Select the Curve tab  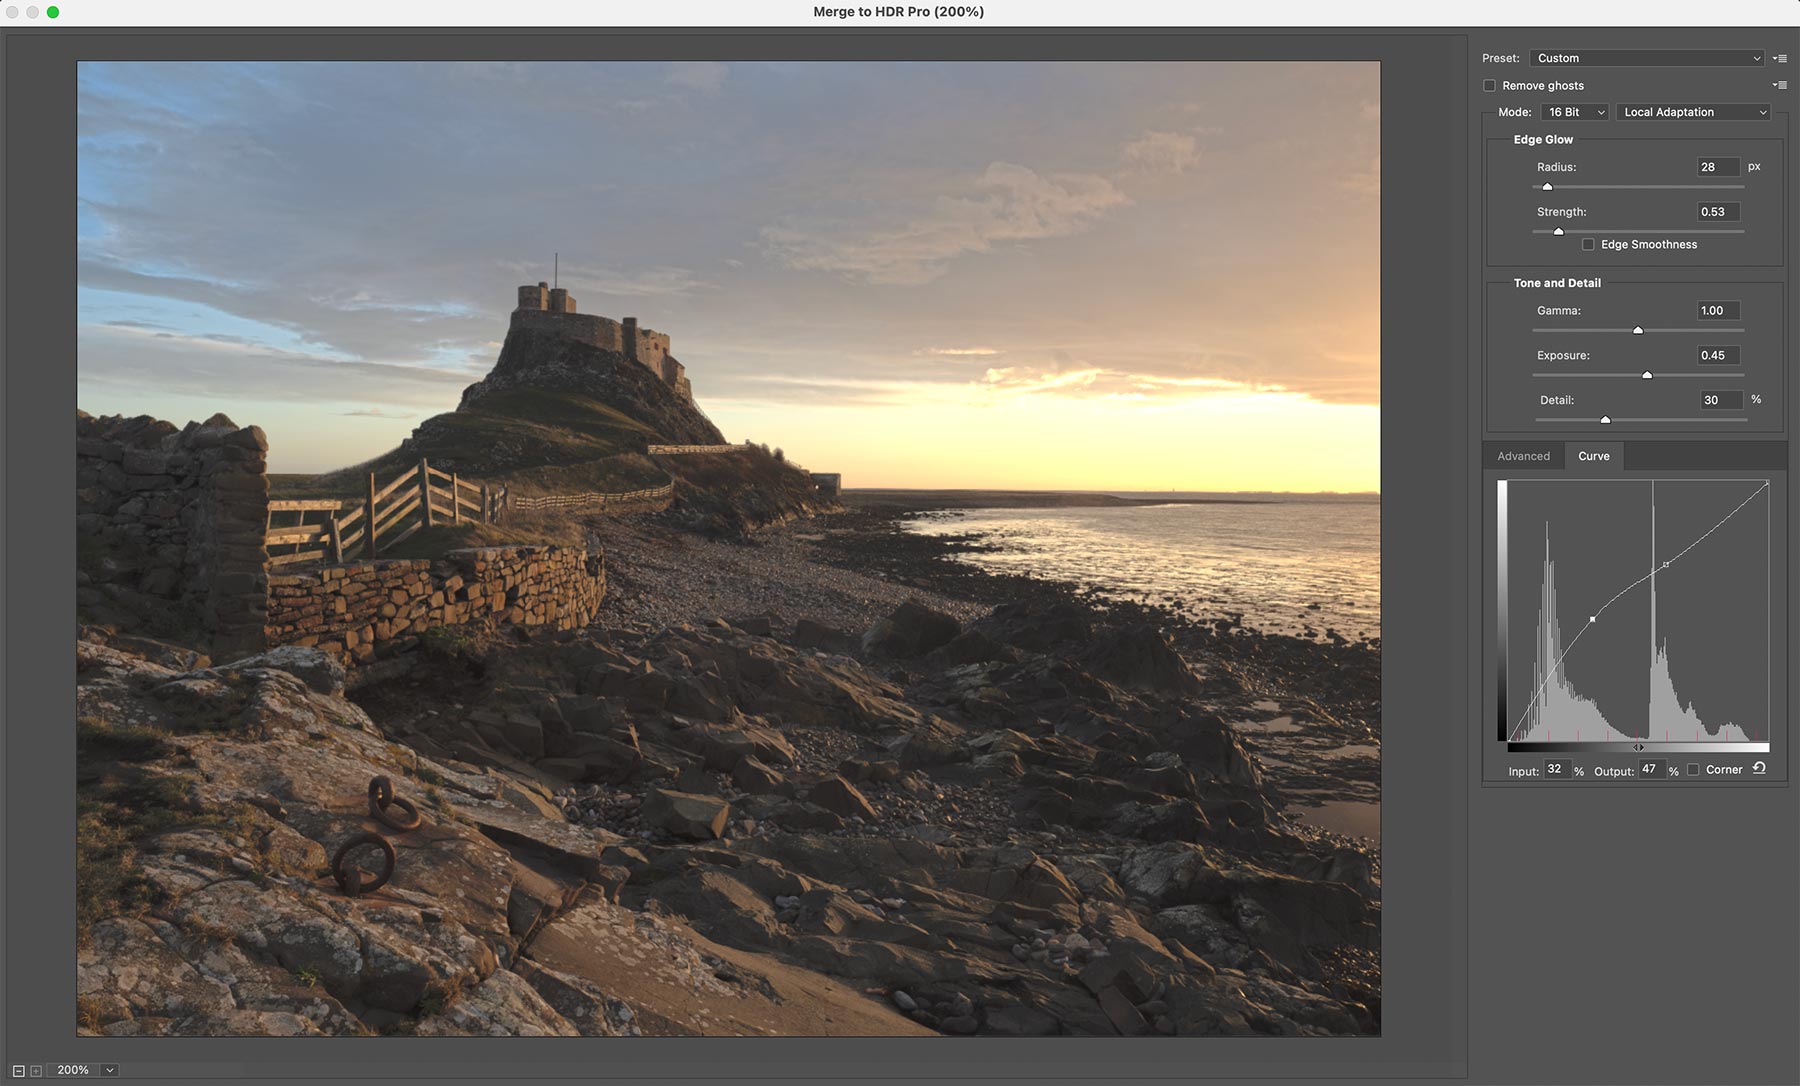(x=1593, y=456)
